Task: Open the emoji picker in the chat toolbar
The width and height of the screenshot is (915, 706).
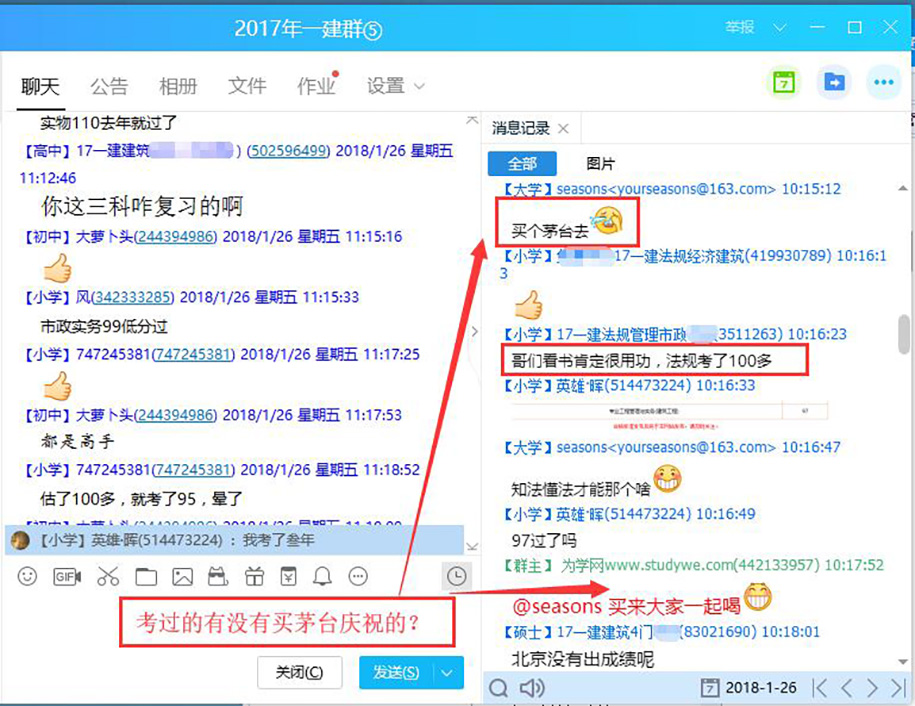Action: click(28, 577)
